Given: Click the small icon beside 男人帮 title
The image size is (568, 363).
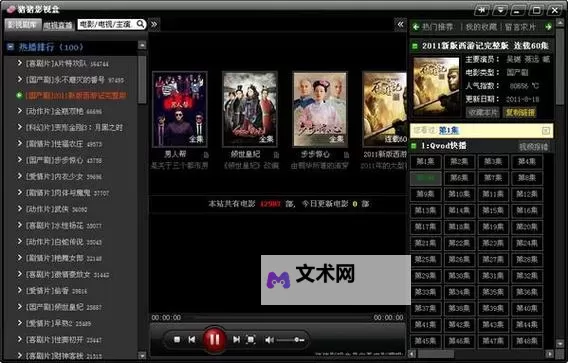Looking at the screenshot, I should (206, 155).
